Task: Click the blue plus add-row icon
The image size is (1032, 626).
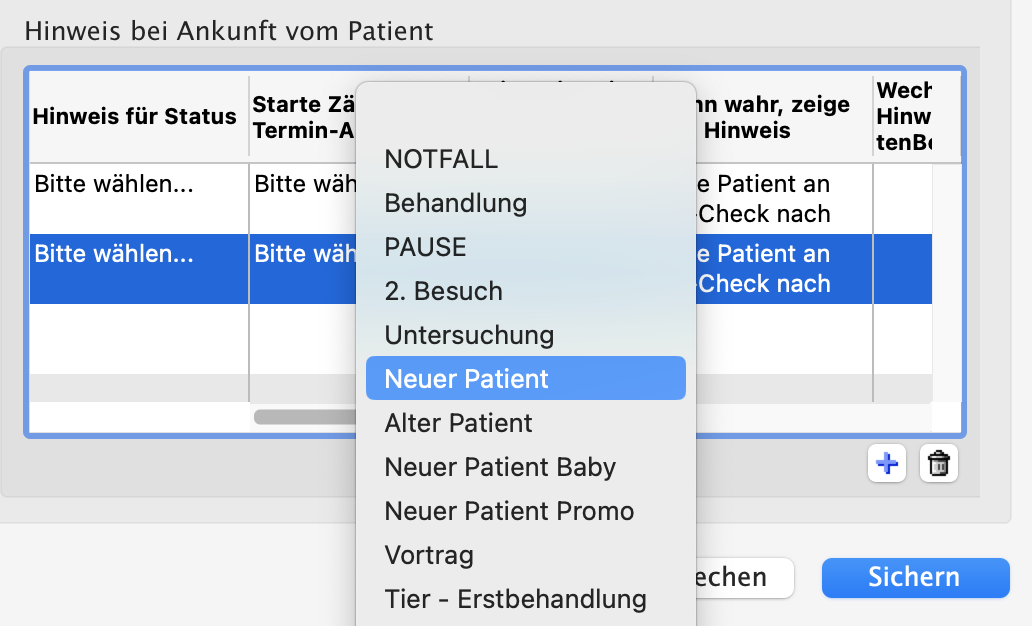Action: point(887,463)
